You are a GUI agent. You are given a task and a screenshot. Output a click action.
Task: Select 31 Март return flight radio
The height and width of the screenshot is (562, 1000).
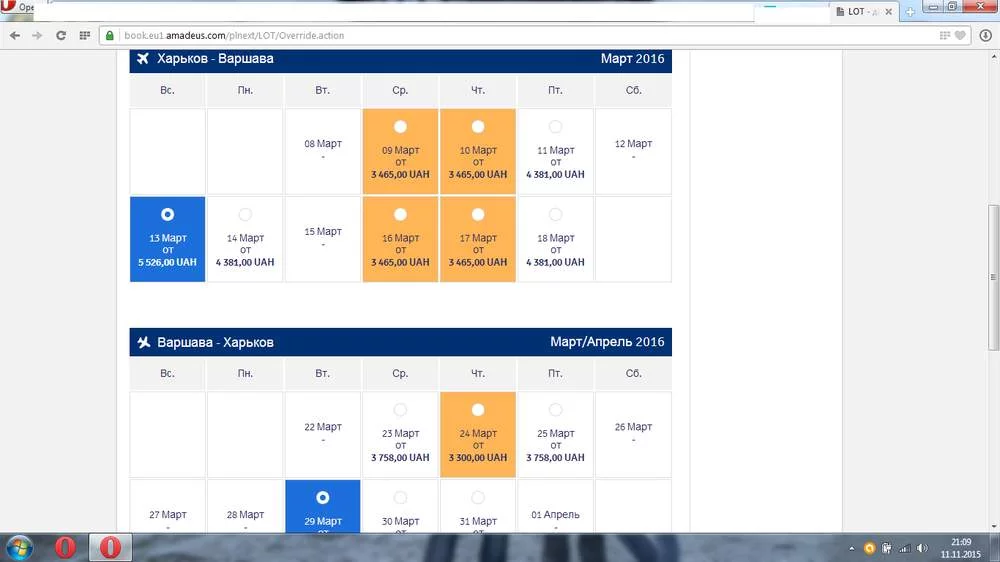478,498
